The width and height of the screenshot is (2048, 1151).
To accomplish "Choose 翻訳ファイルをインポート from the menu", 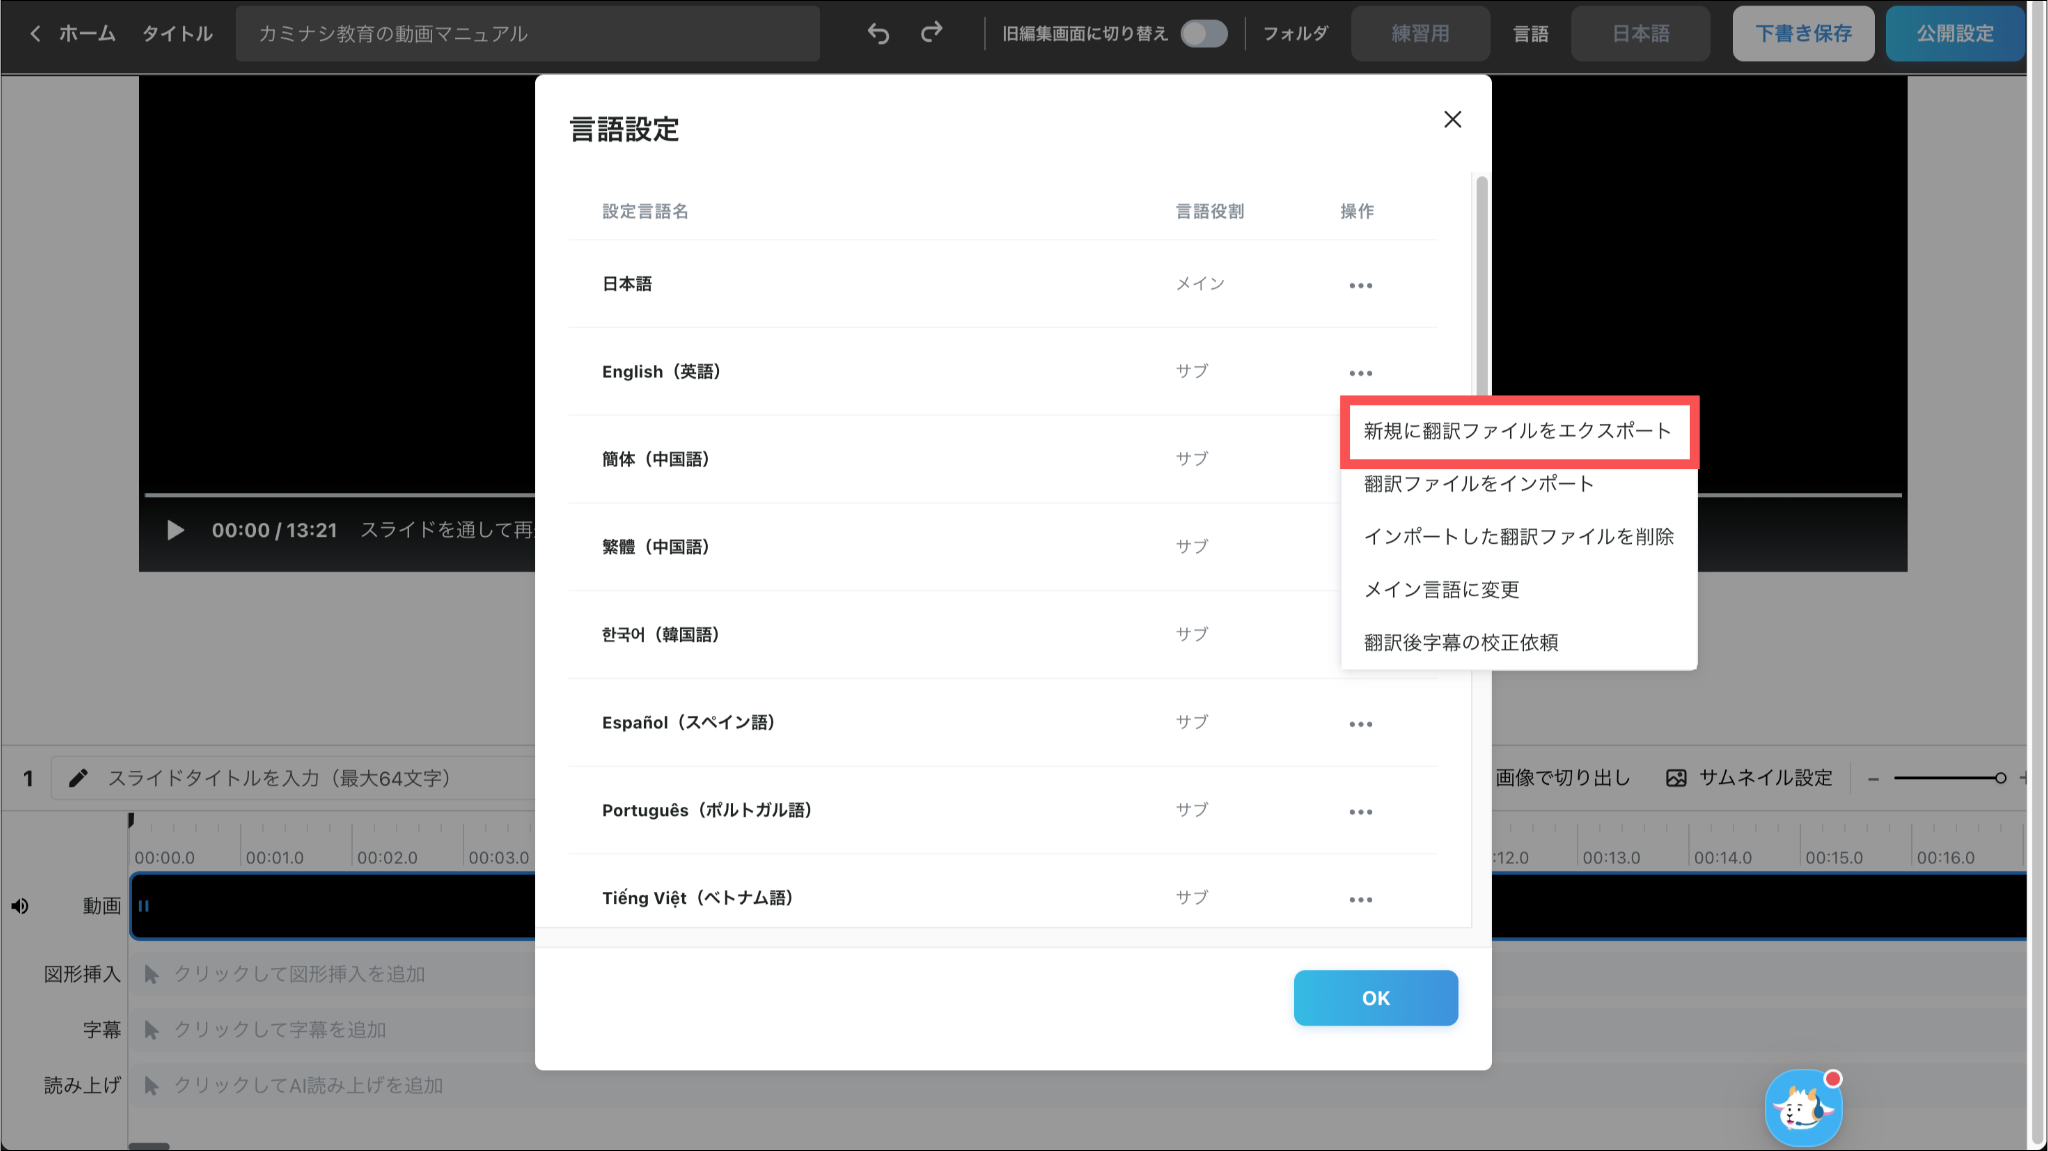I will pyautogui.click(x=1478, y=484).
